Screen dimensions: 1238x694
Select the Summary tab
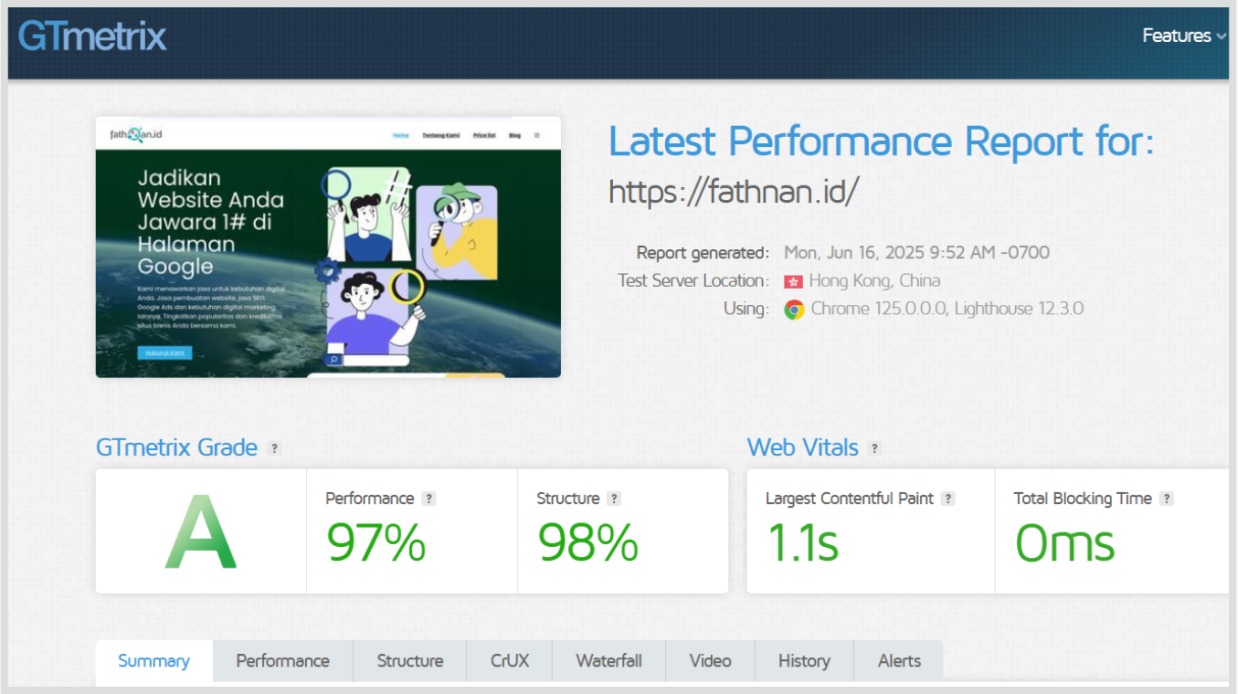pos(154,661)
